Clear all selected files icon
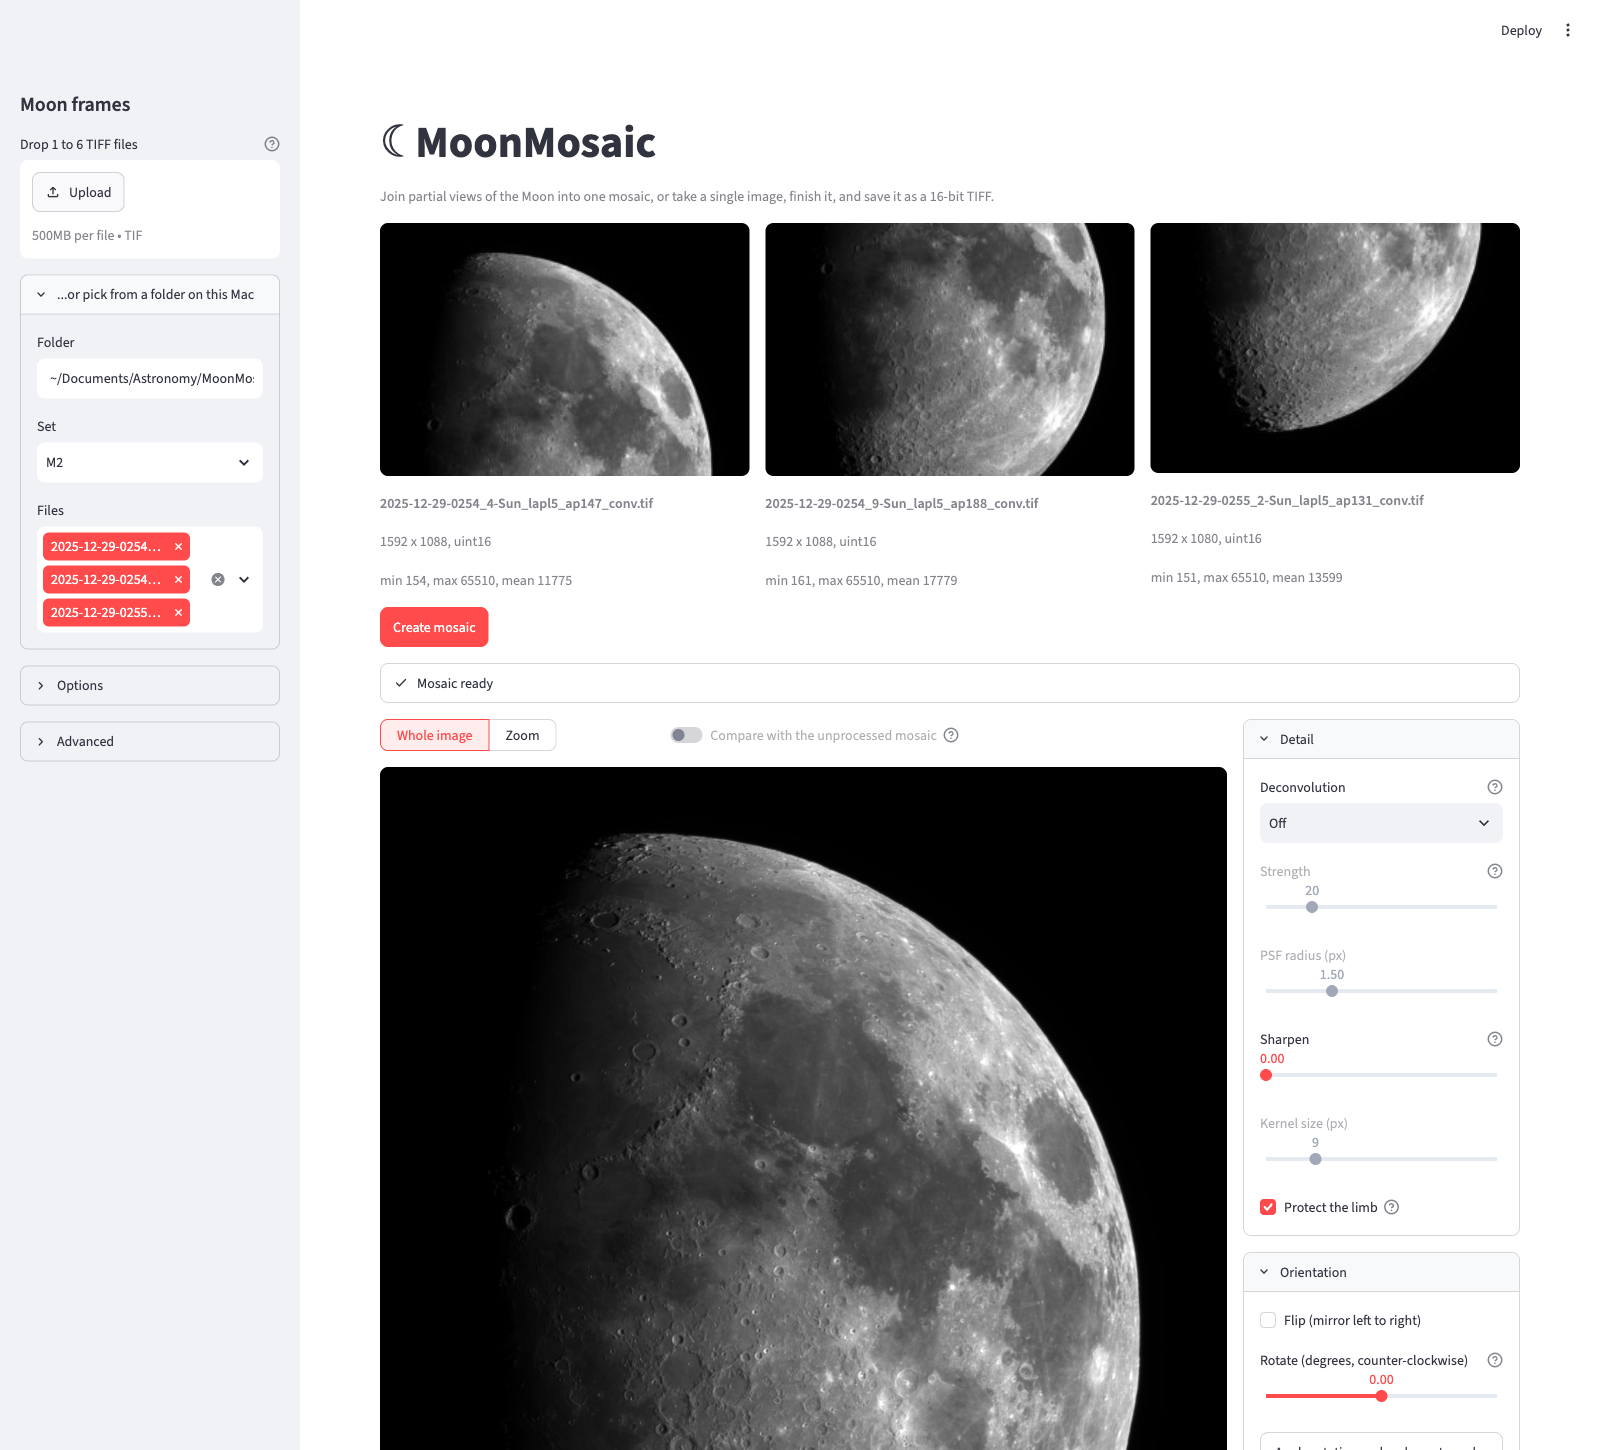 (x=218, y=580)
